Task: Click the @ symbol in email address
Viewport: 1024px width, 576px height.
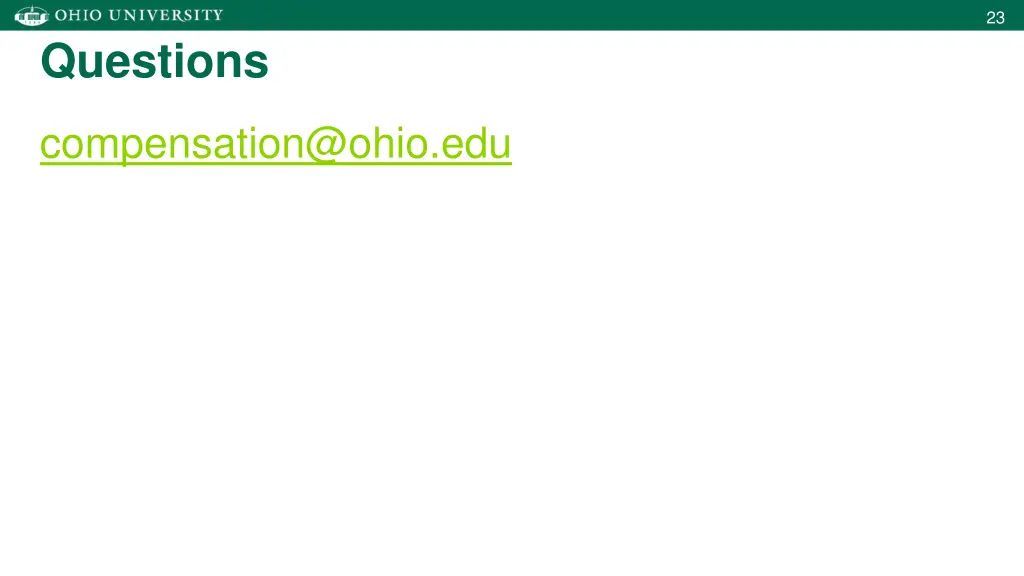Action: 326,144
